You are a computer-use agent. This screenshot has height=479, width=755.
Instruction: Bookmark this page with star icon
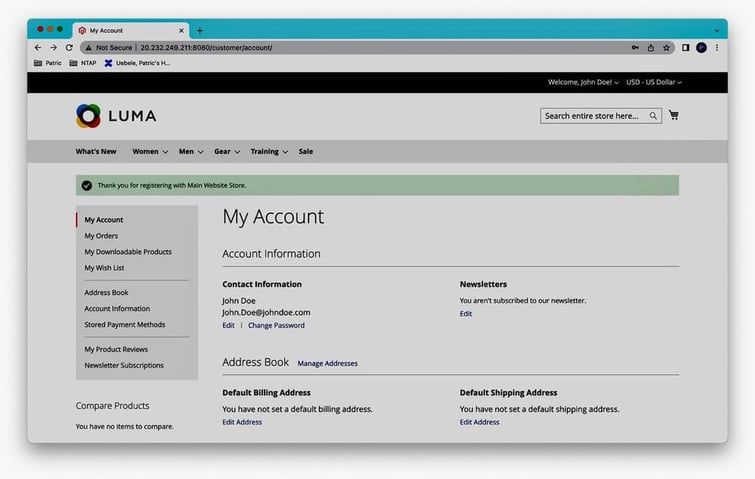point(667,47)
